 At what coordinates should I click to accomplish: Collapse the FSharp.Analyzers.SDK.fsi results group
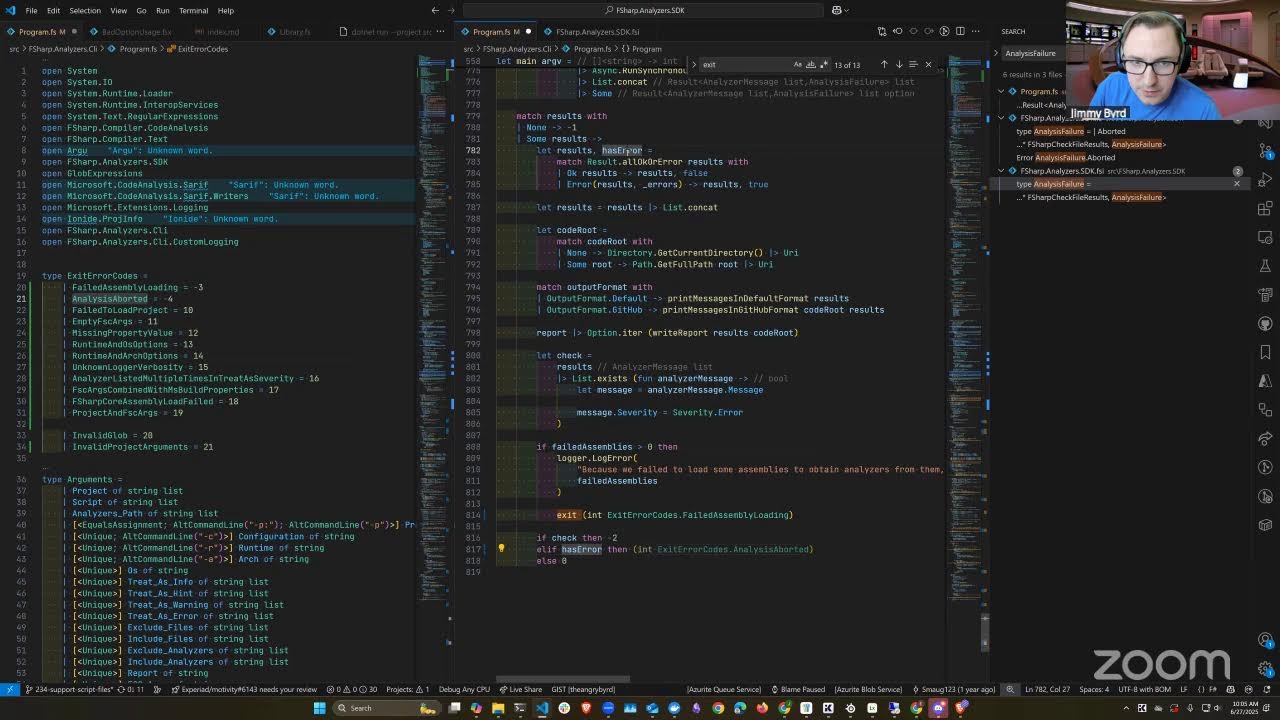[x=1001, y=171]
